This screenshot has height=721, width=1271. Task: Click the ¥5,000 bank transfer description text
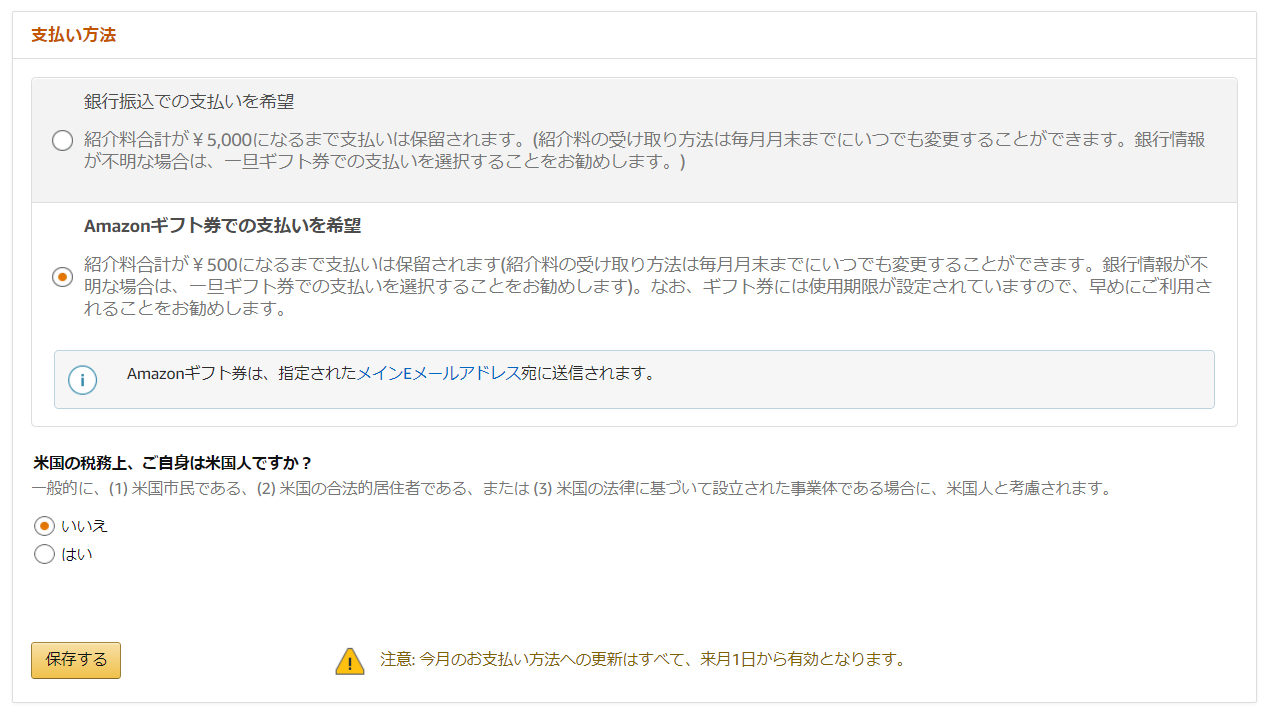(645, 150)
